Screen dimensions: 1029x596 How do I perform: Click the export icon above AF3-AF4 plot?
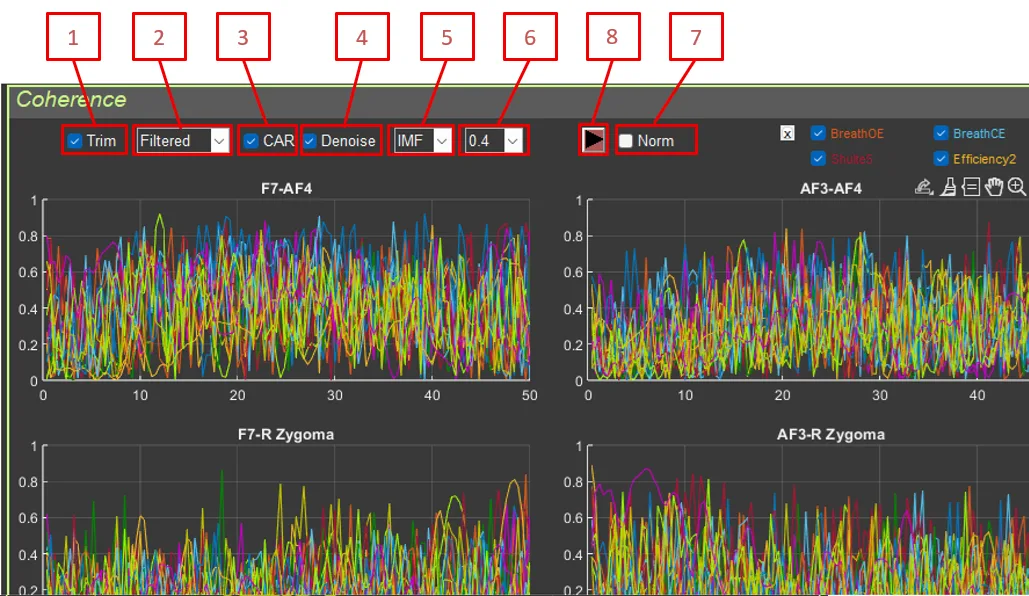pyautogui.click(x=925, y=187)
